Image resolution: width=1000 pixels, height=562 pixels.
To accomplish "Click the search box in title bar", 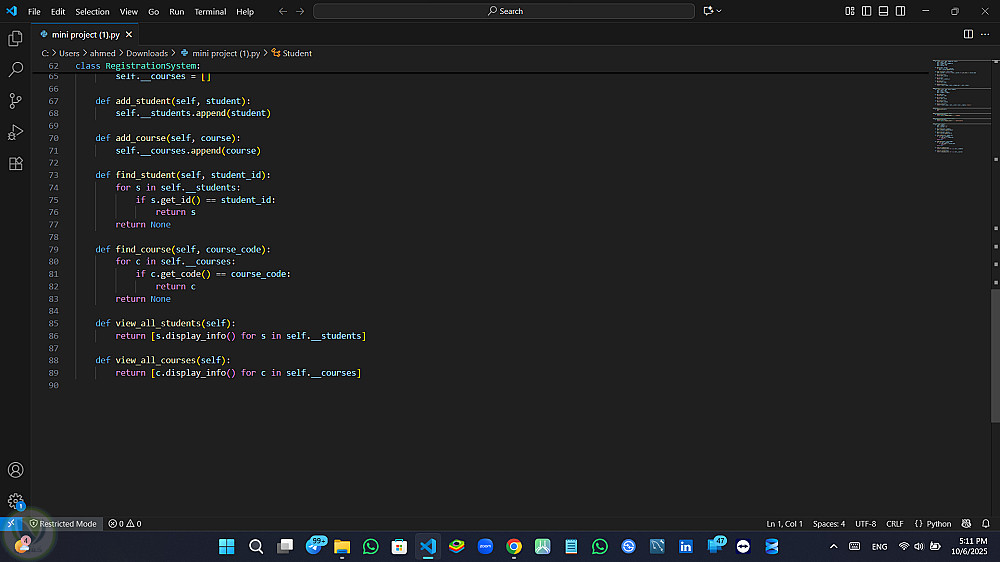I will [x=504, y=11].
